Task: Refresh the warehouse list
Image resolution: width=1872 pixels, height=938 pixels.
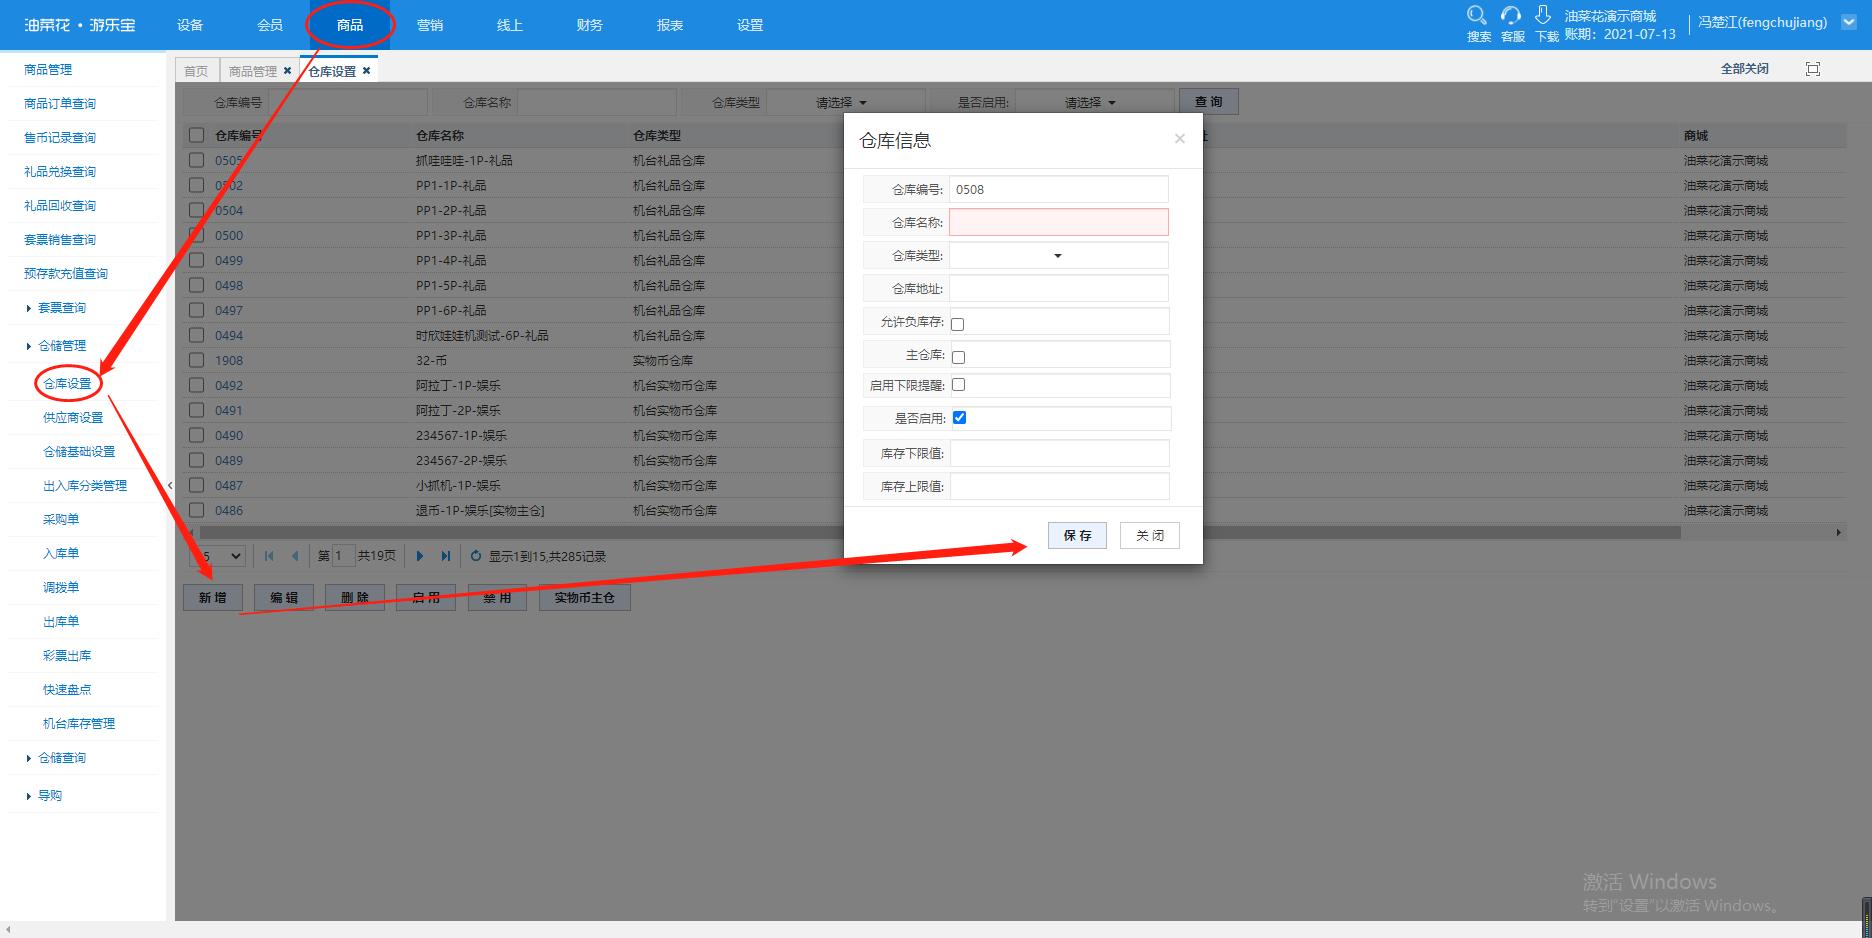Action: (x=476, y=556)
